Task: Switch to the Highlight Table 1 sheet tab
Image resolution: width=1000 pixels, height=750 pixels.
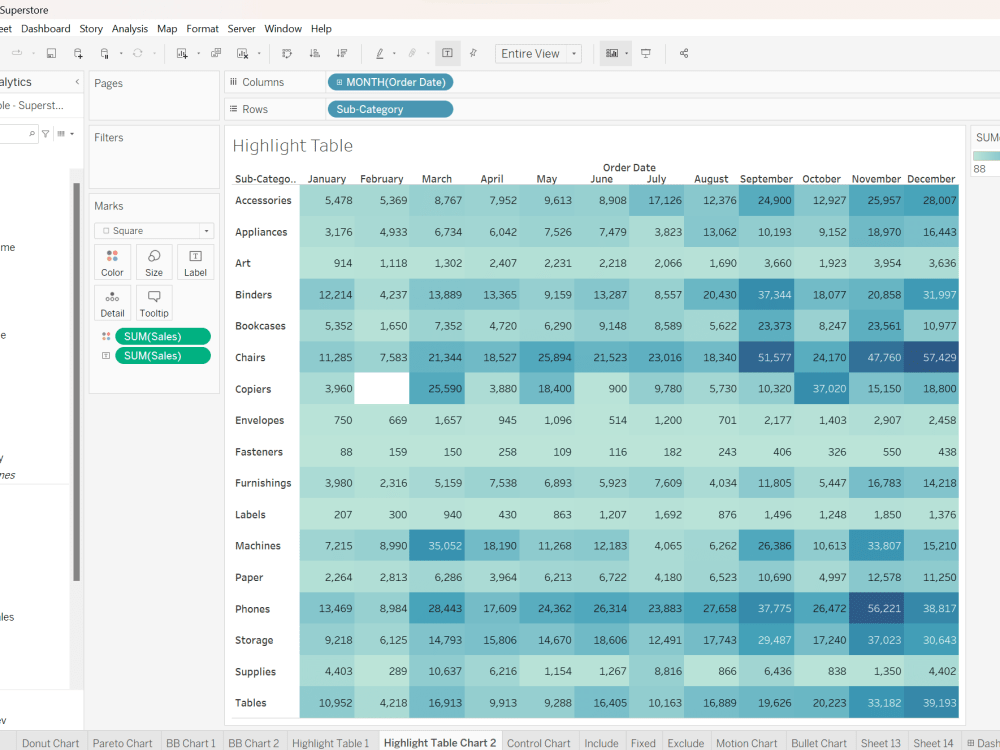Action: [x=331, y=743]
